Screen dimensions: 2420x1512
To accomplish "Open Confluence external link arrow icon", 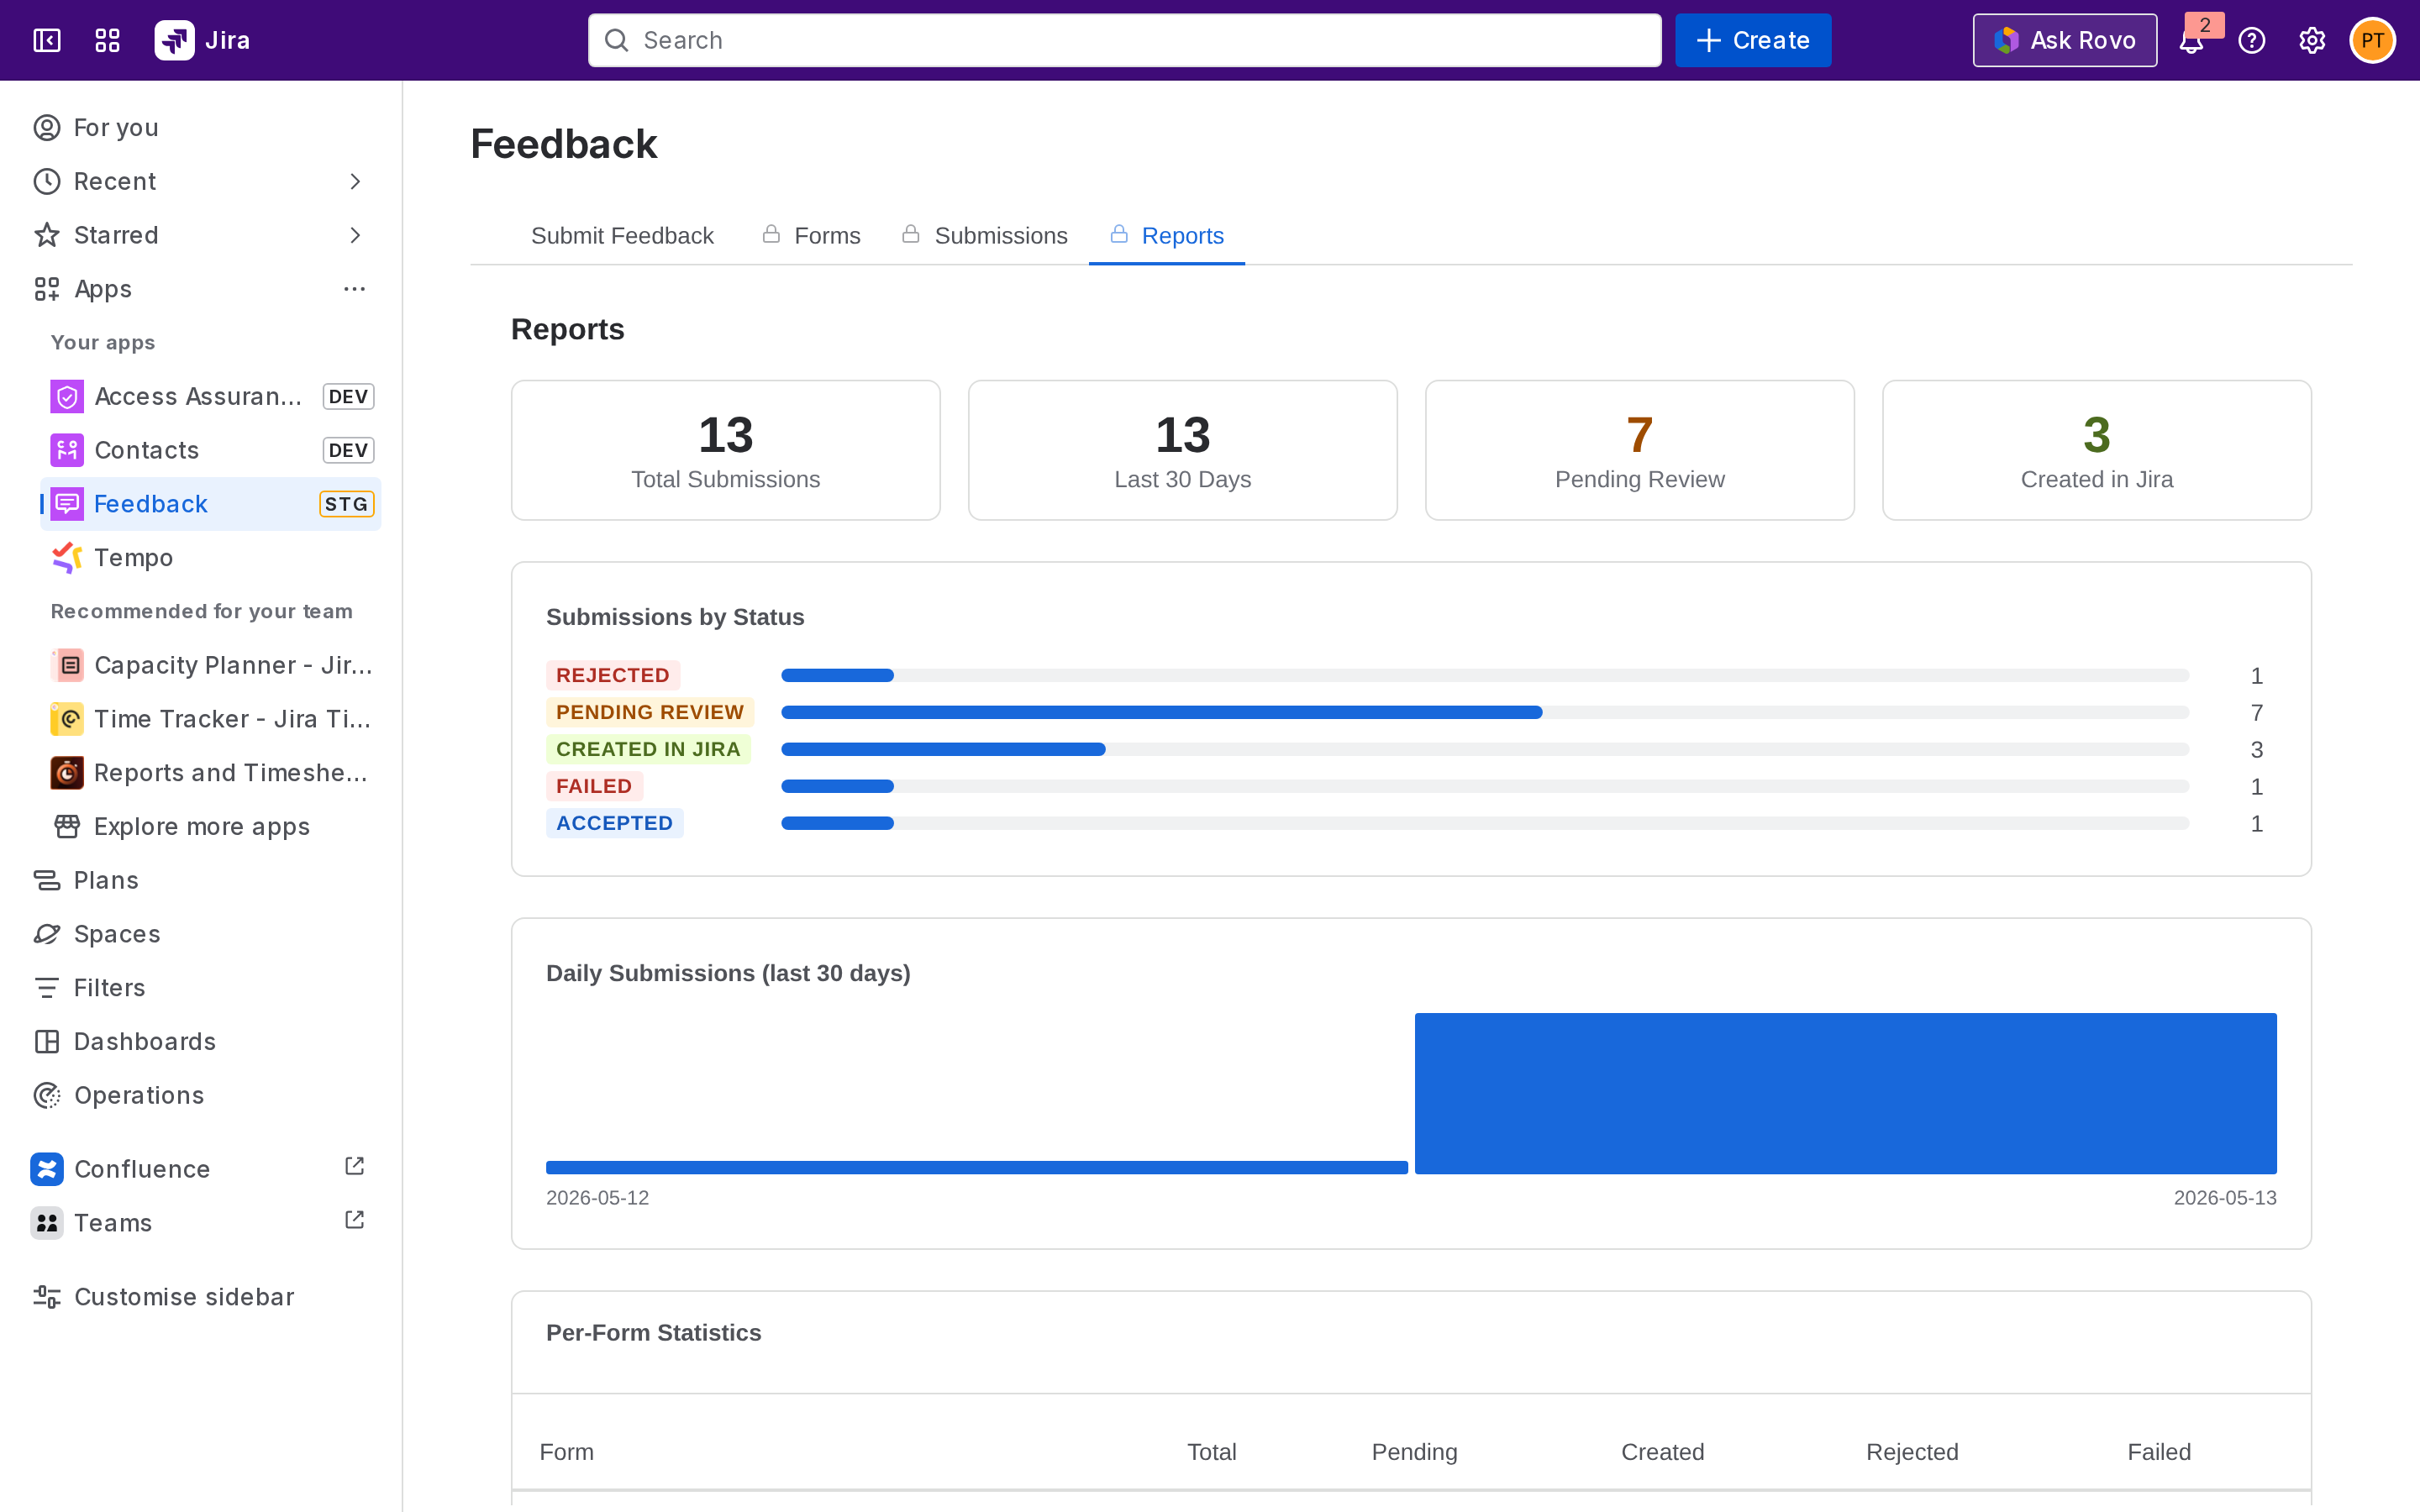I will [x=354, y=1166].
